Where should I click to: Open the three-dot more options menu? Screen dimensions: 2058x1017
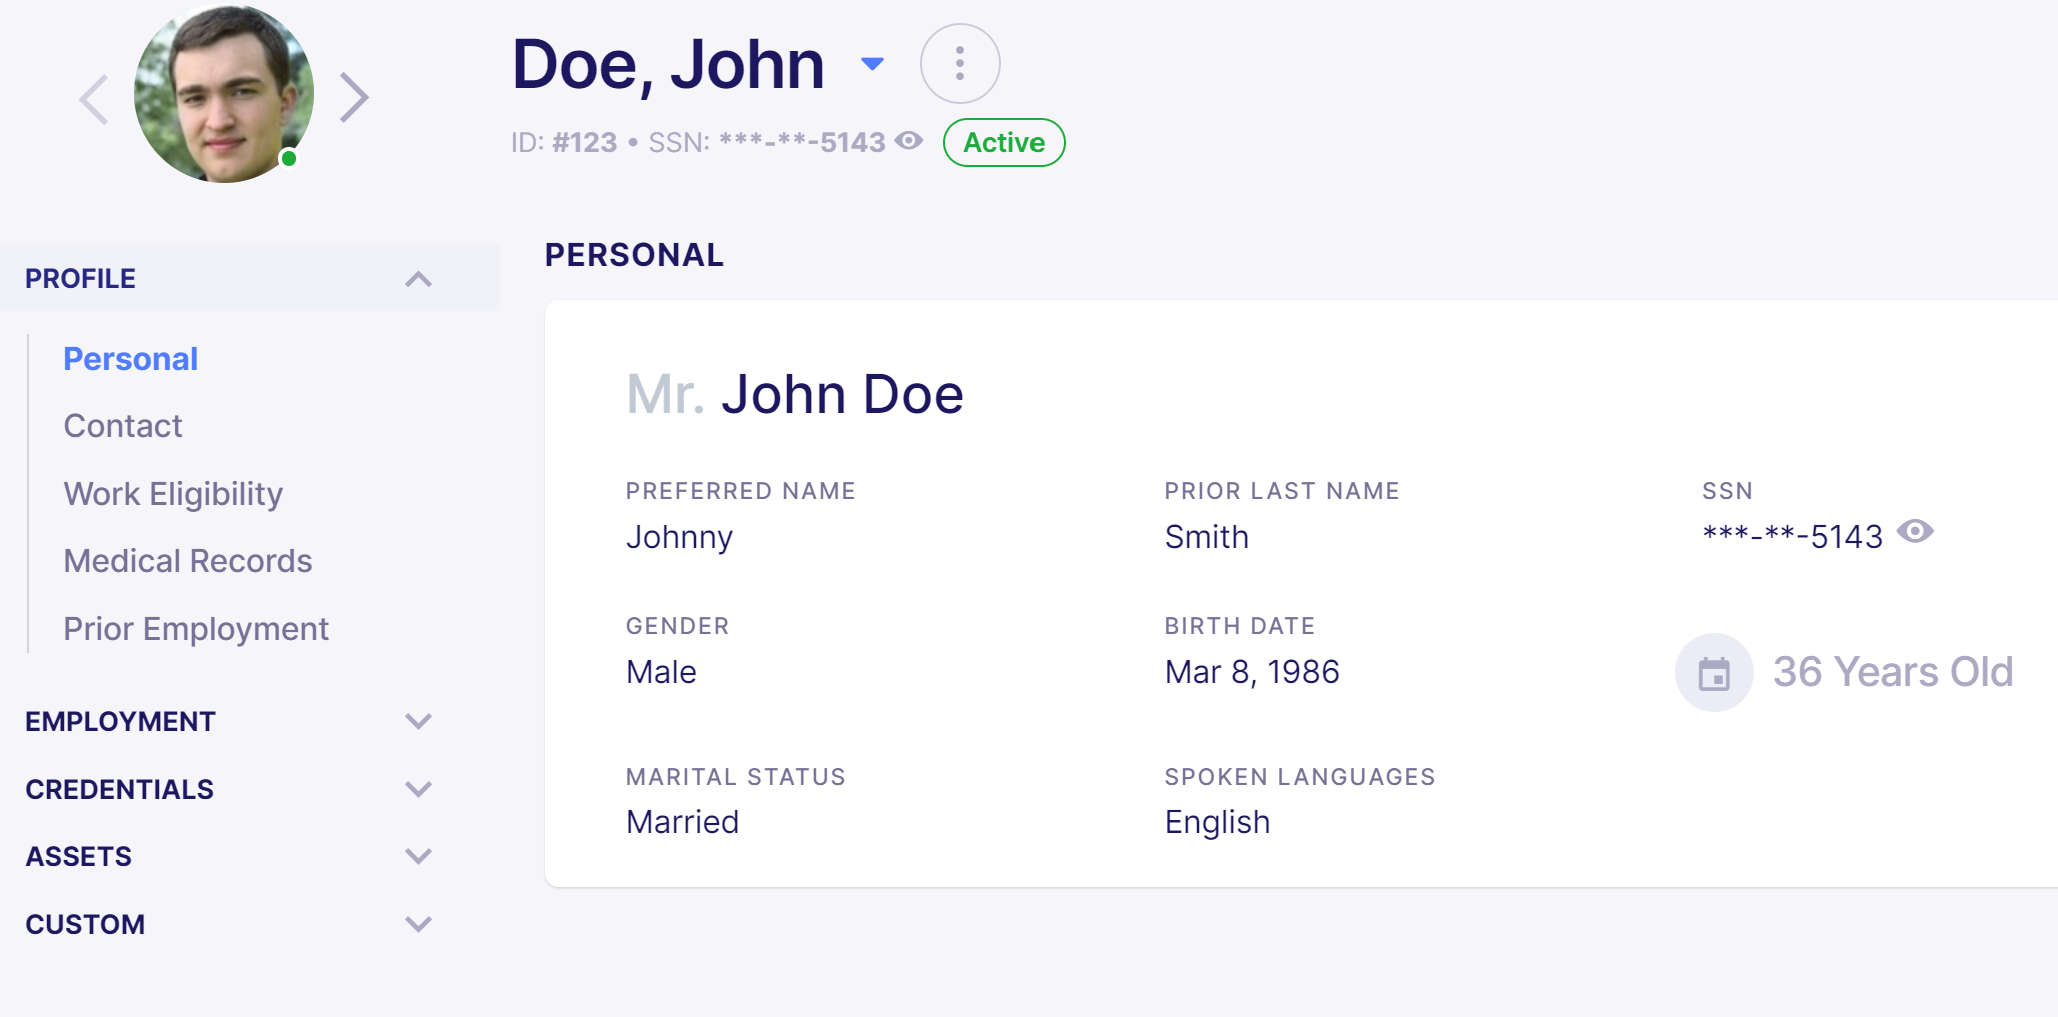(960, 64)
